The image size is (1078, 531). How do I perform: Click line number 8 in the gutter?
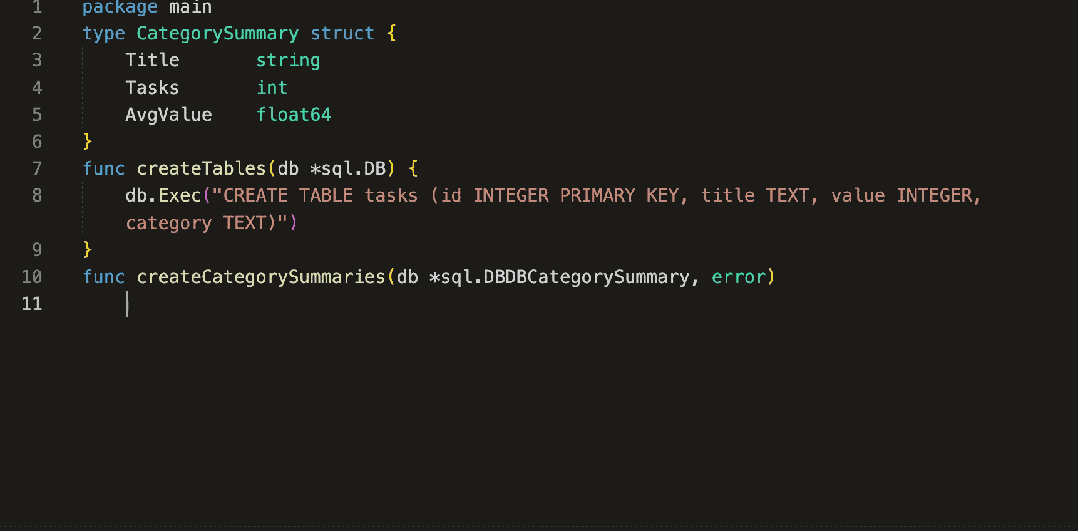[x=37, y=196]
